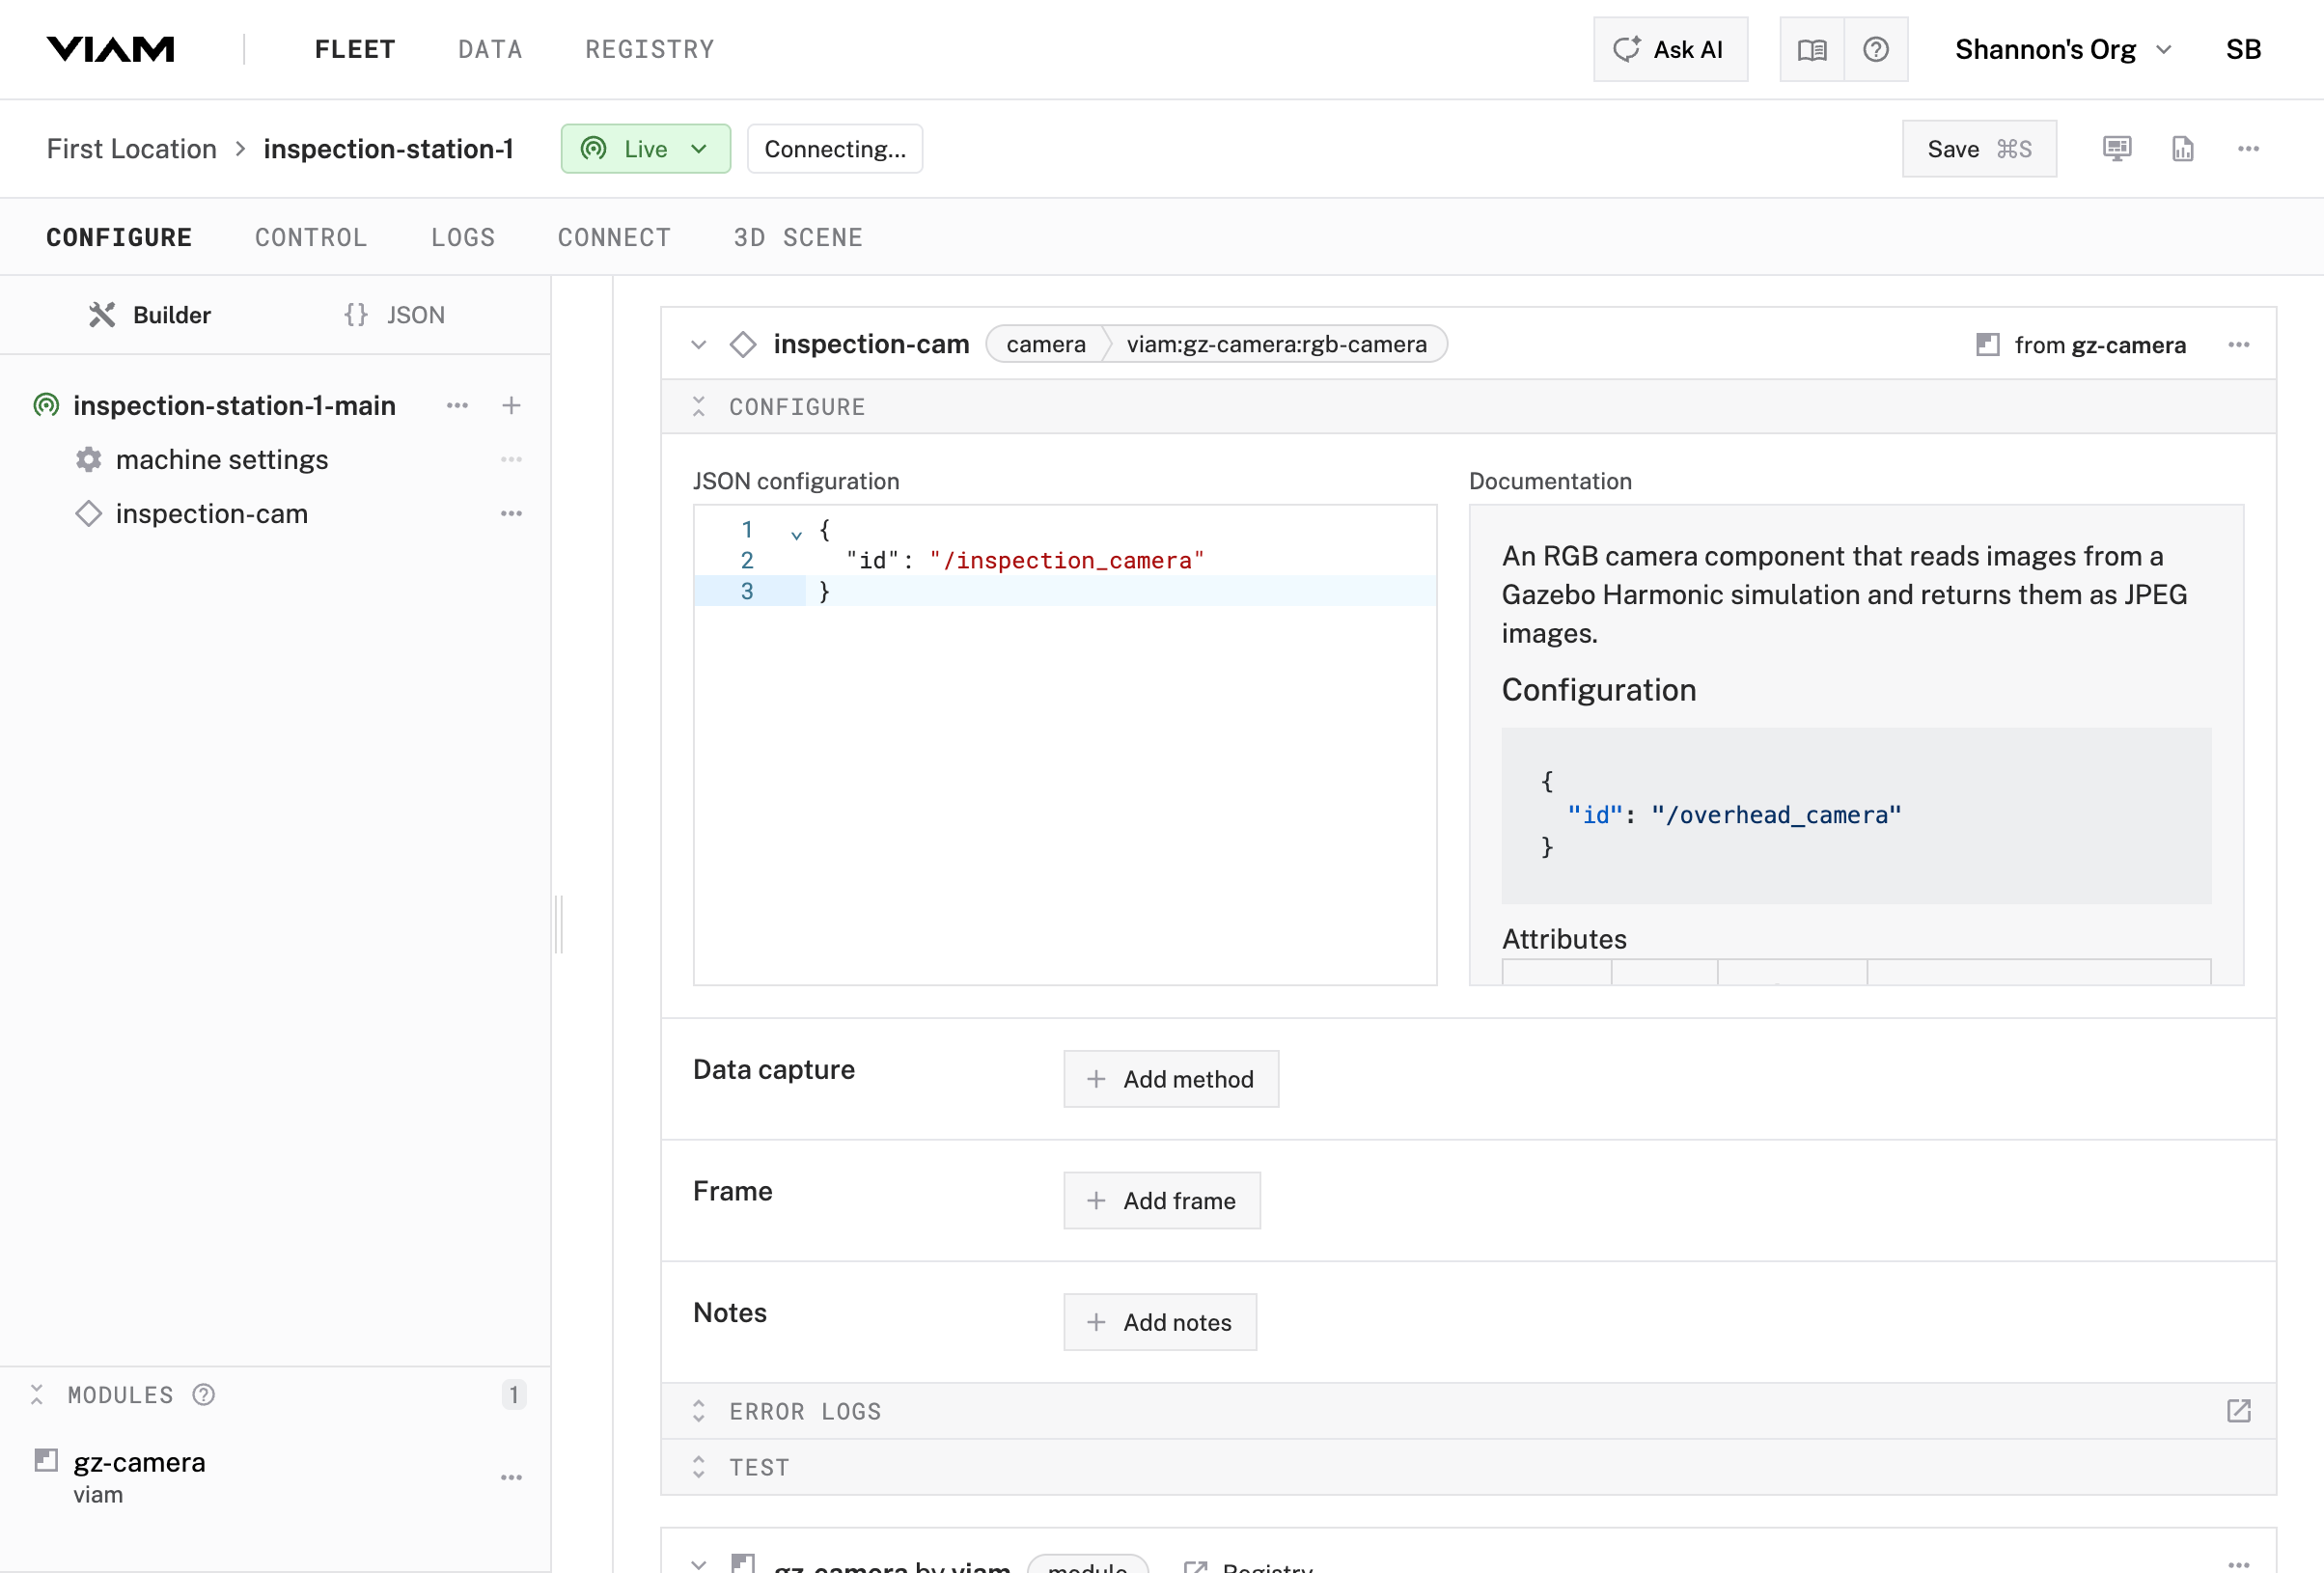
Task: Click inside the JSON configuration editor
Action: pyautogui.click(x=1064, y=780)
